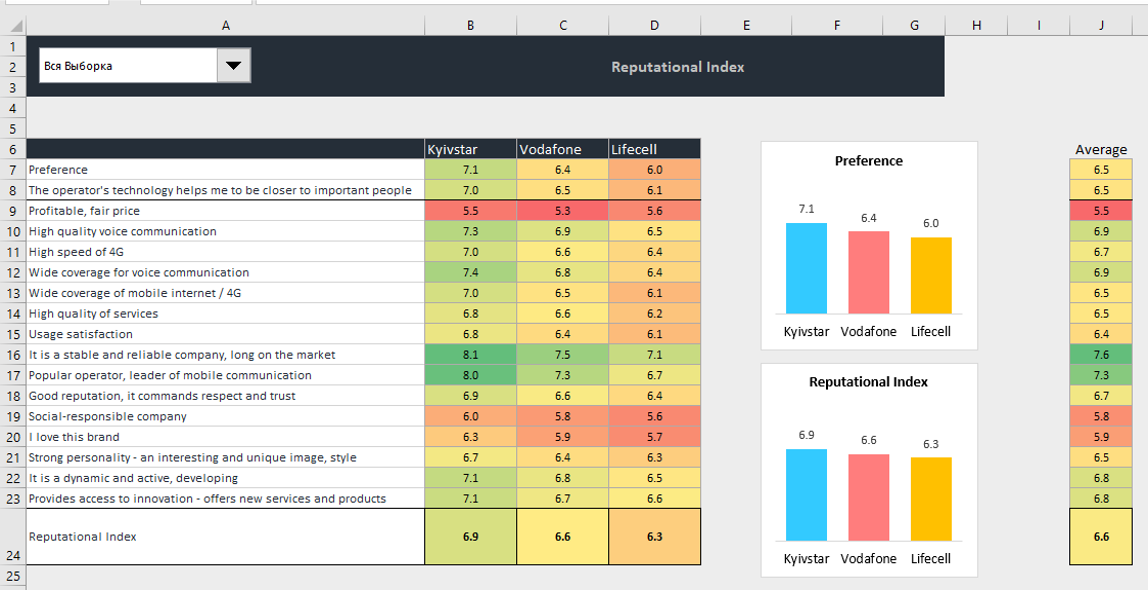Click the Reputational Index chart title

(868, 382)
